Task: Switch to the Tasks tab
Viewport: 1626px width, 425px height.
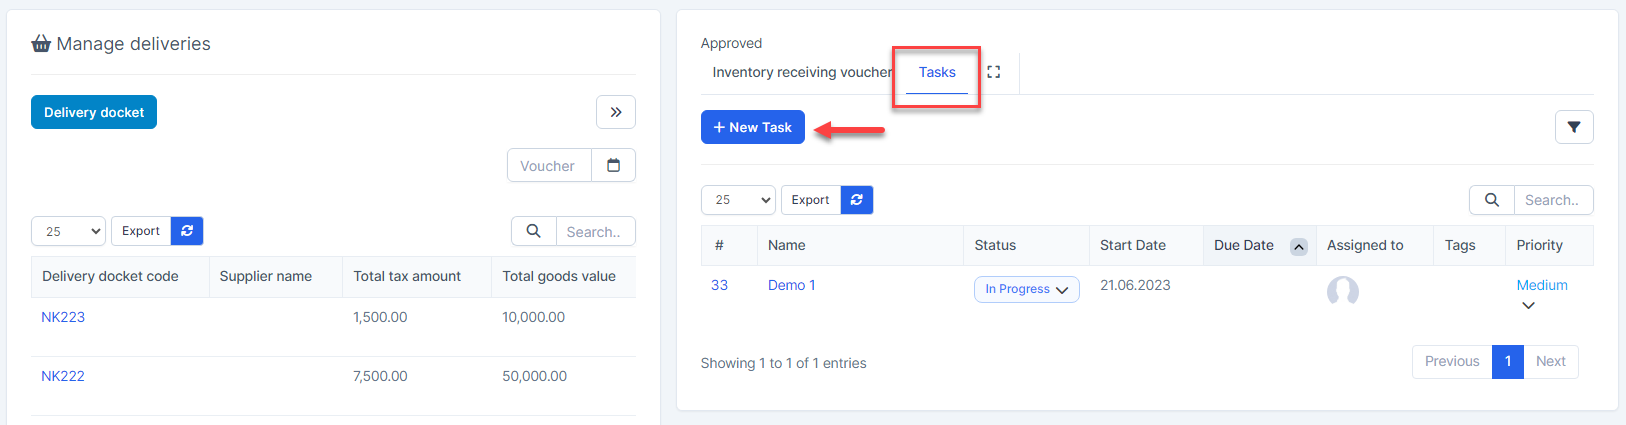Action: point(936,72)
